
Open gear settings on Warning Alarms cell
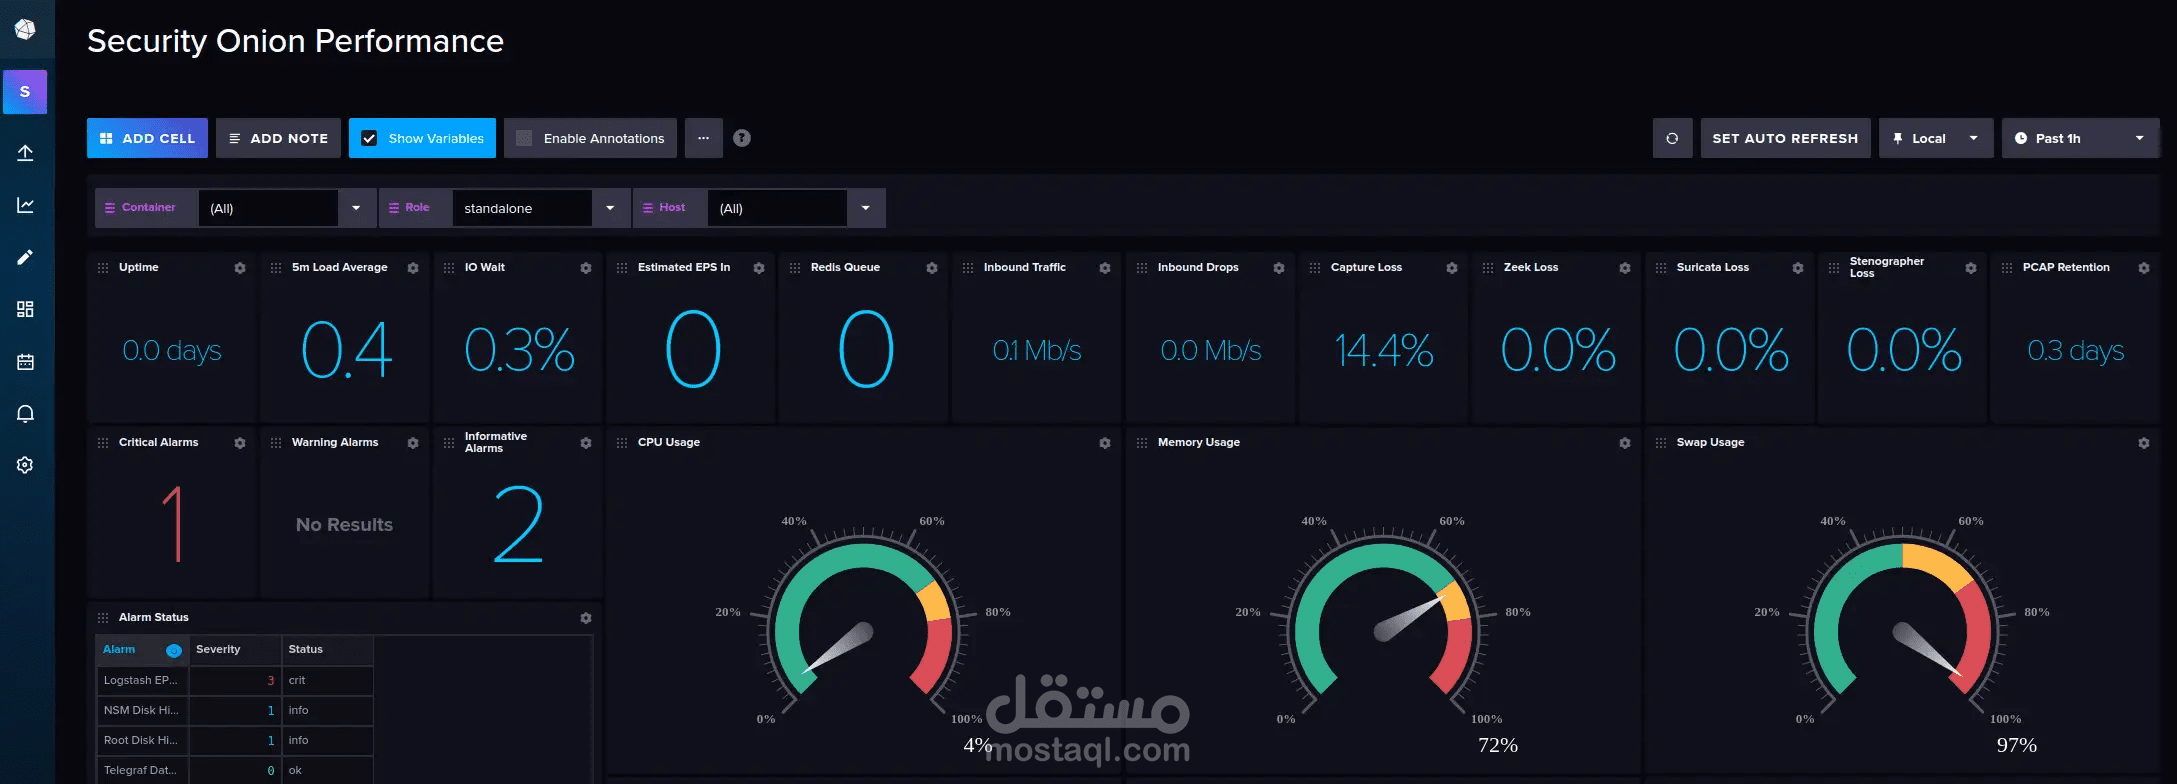[x=413, y=443]
